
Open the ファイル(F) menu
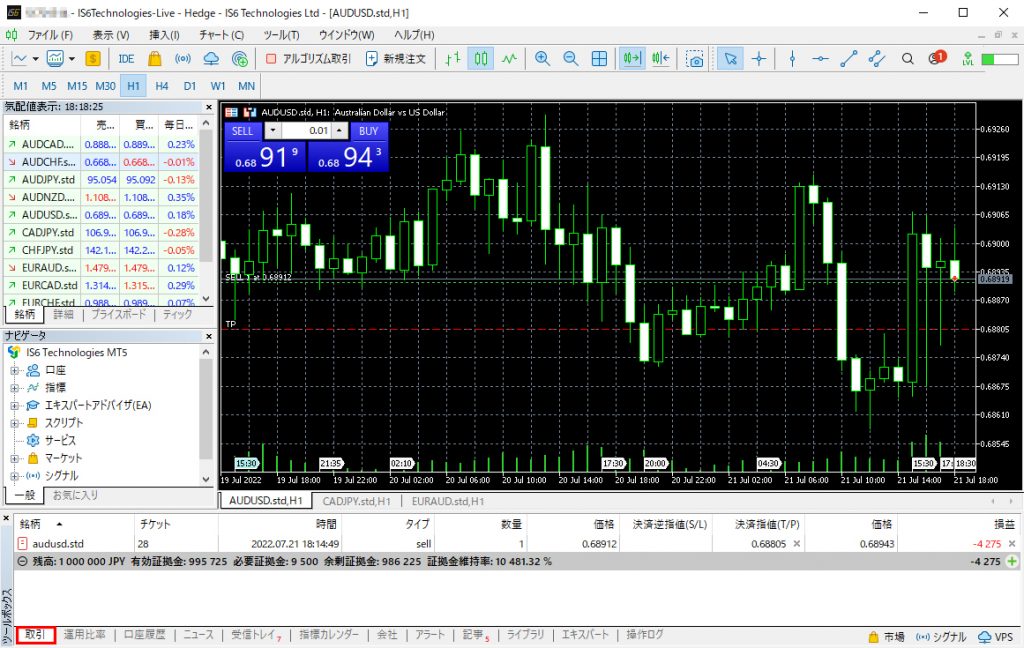(x=50, y=35)
